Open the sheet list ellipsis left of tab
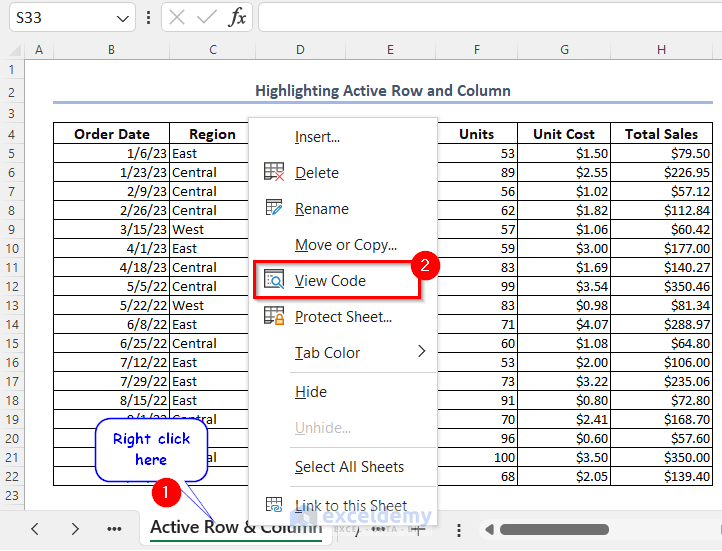 [x=114, y=528]
